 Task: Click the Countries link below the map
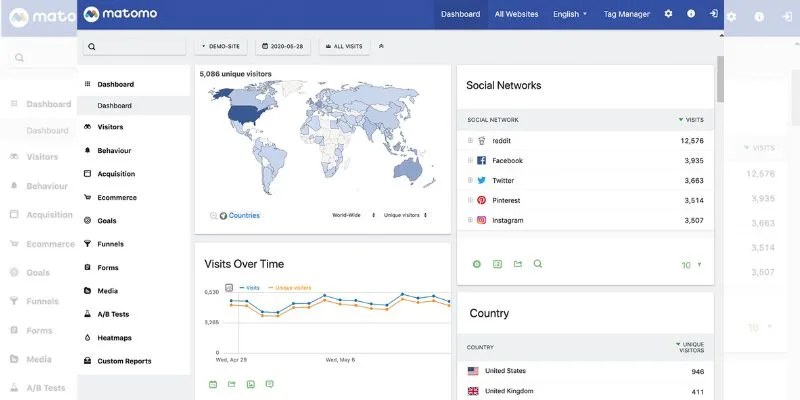(244, 215)
